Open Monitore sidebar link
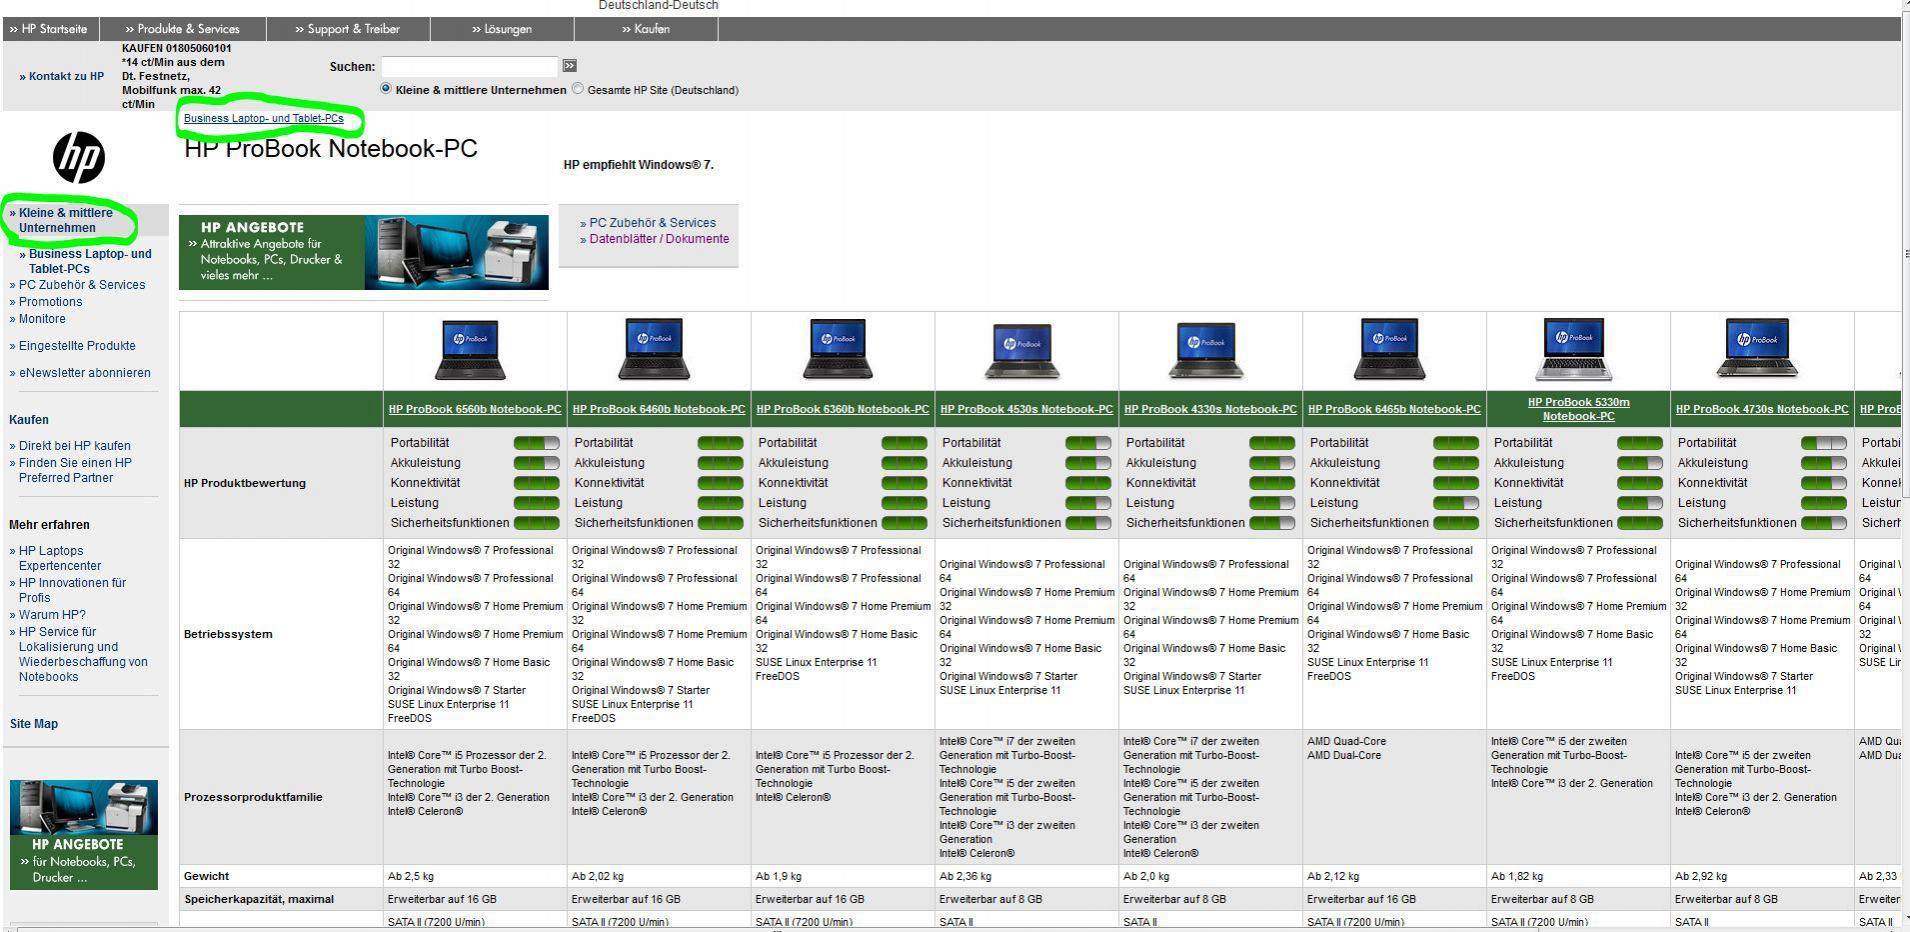 tap(38, 319)
